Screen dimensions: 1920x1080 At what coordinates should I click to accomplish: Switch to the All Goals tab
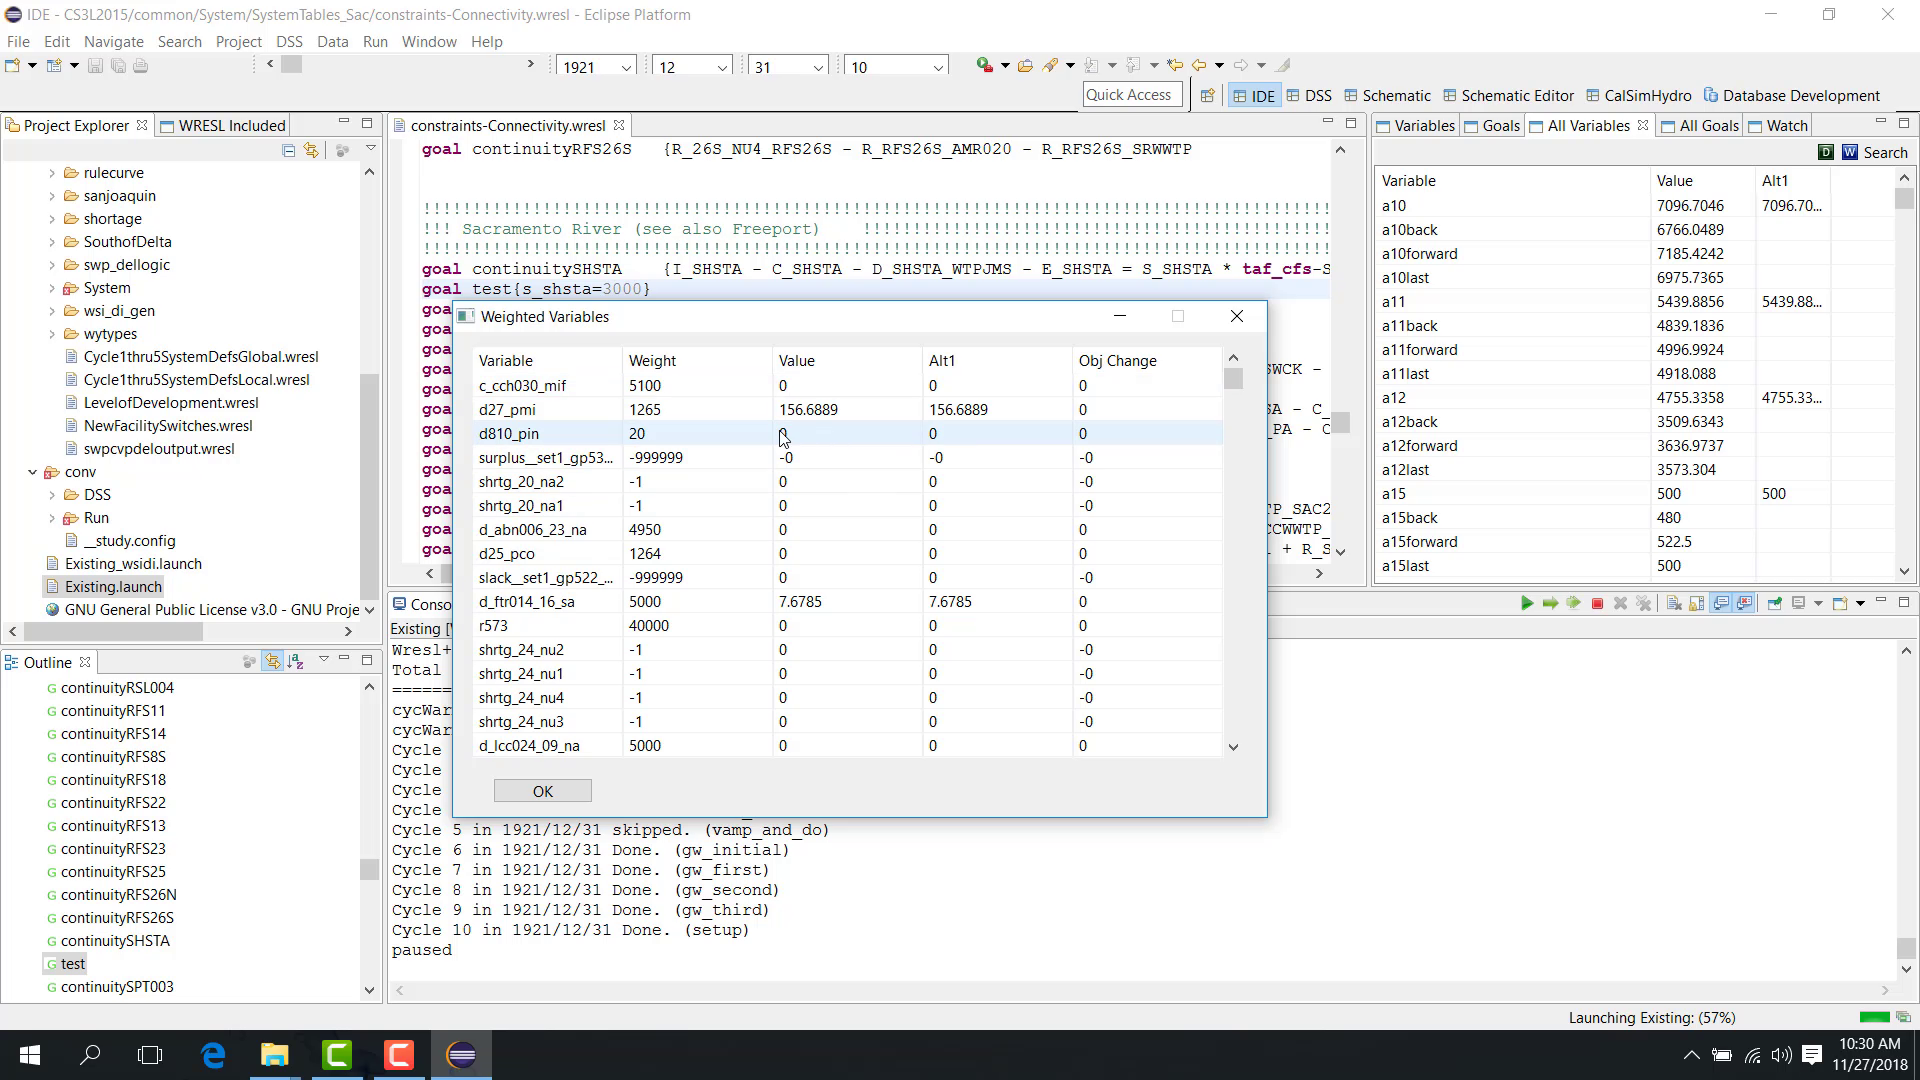coord(1699,125)
